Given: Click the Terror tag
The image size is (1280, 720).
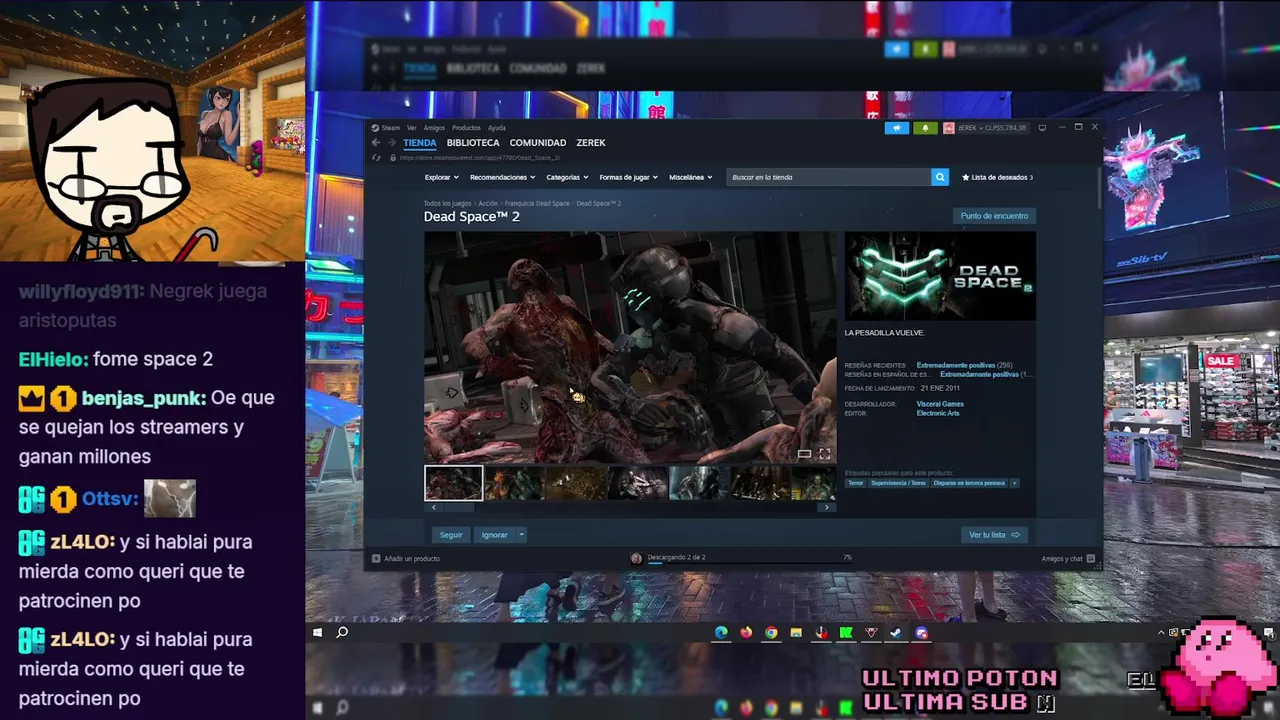Looking at the screenshot, I should pos(856,483).
